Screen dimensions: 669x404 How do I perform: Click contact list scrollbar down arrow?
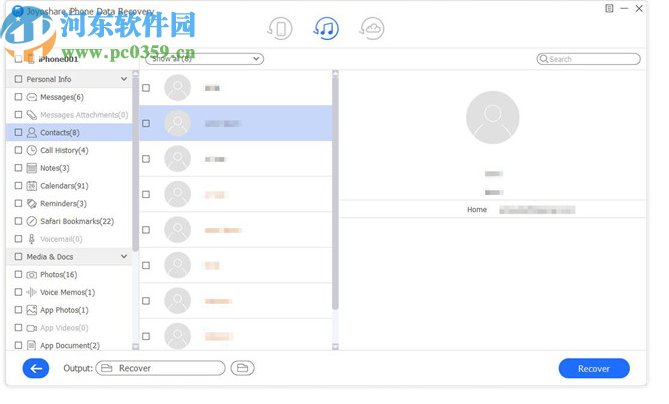[x=335, y=346]
